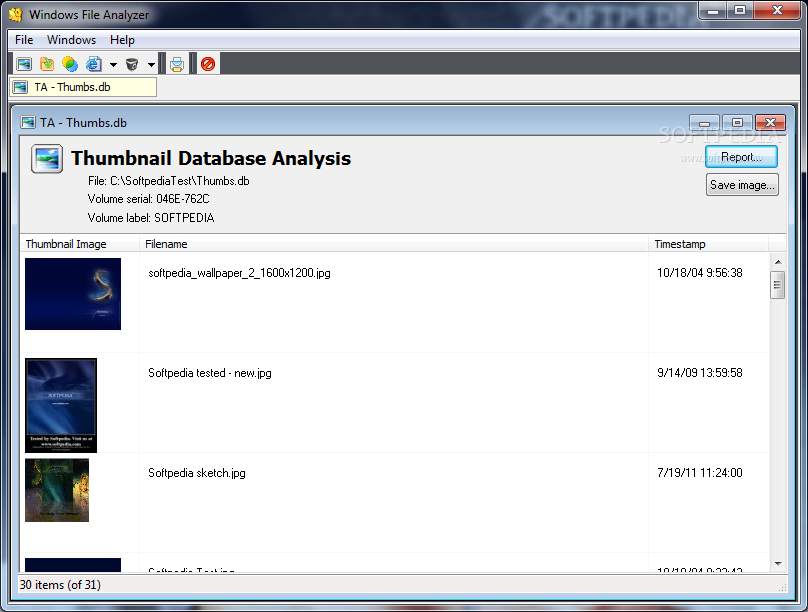
Task: Click the list scrollbar down arrow
Action: [778, 564]
